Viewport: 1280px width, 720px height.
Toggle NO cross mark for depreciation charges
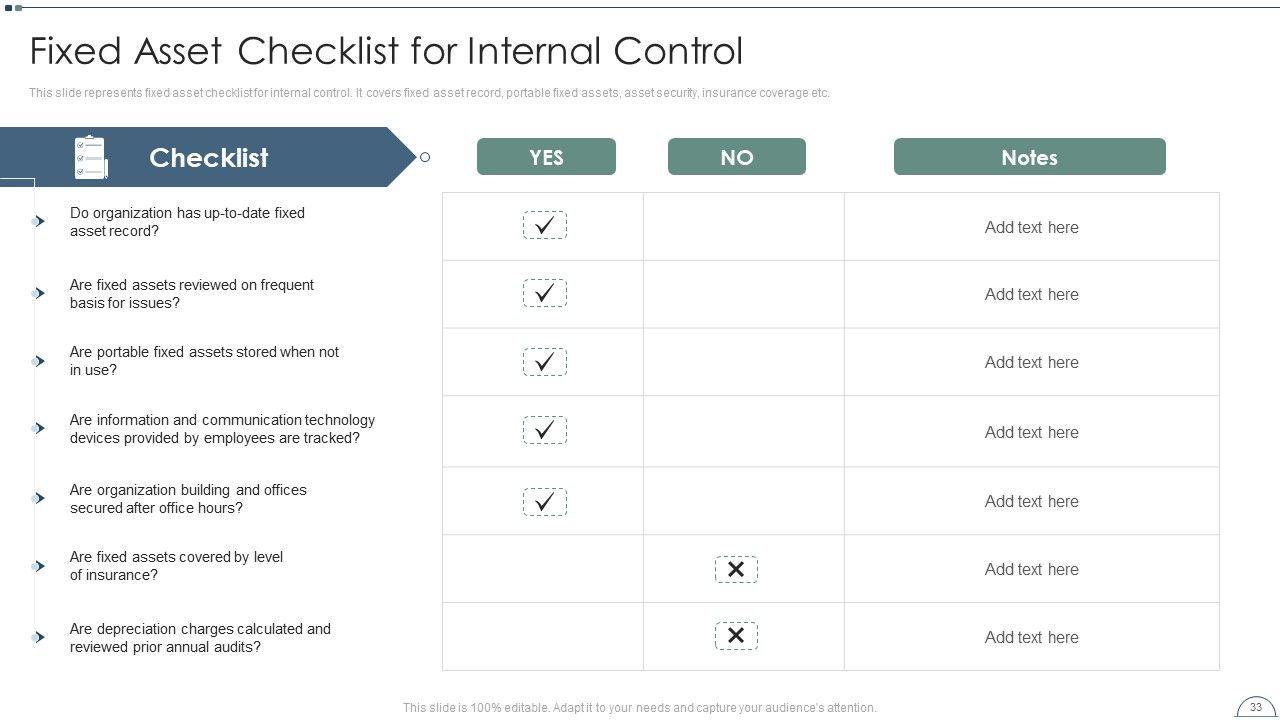(736, 636)
